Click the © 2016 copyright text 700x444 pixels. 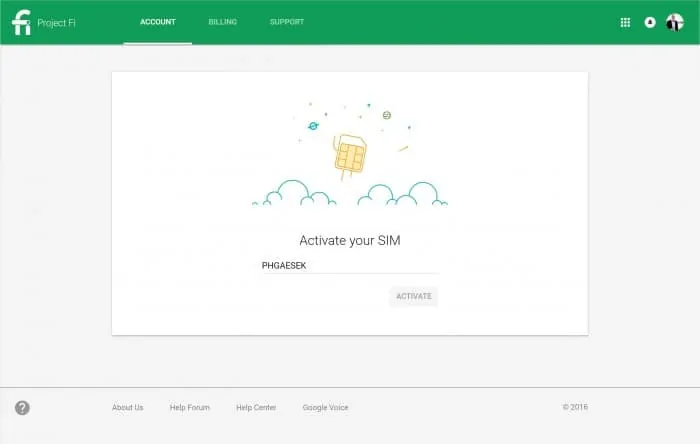pos(575,407)
